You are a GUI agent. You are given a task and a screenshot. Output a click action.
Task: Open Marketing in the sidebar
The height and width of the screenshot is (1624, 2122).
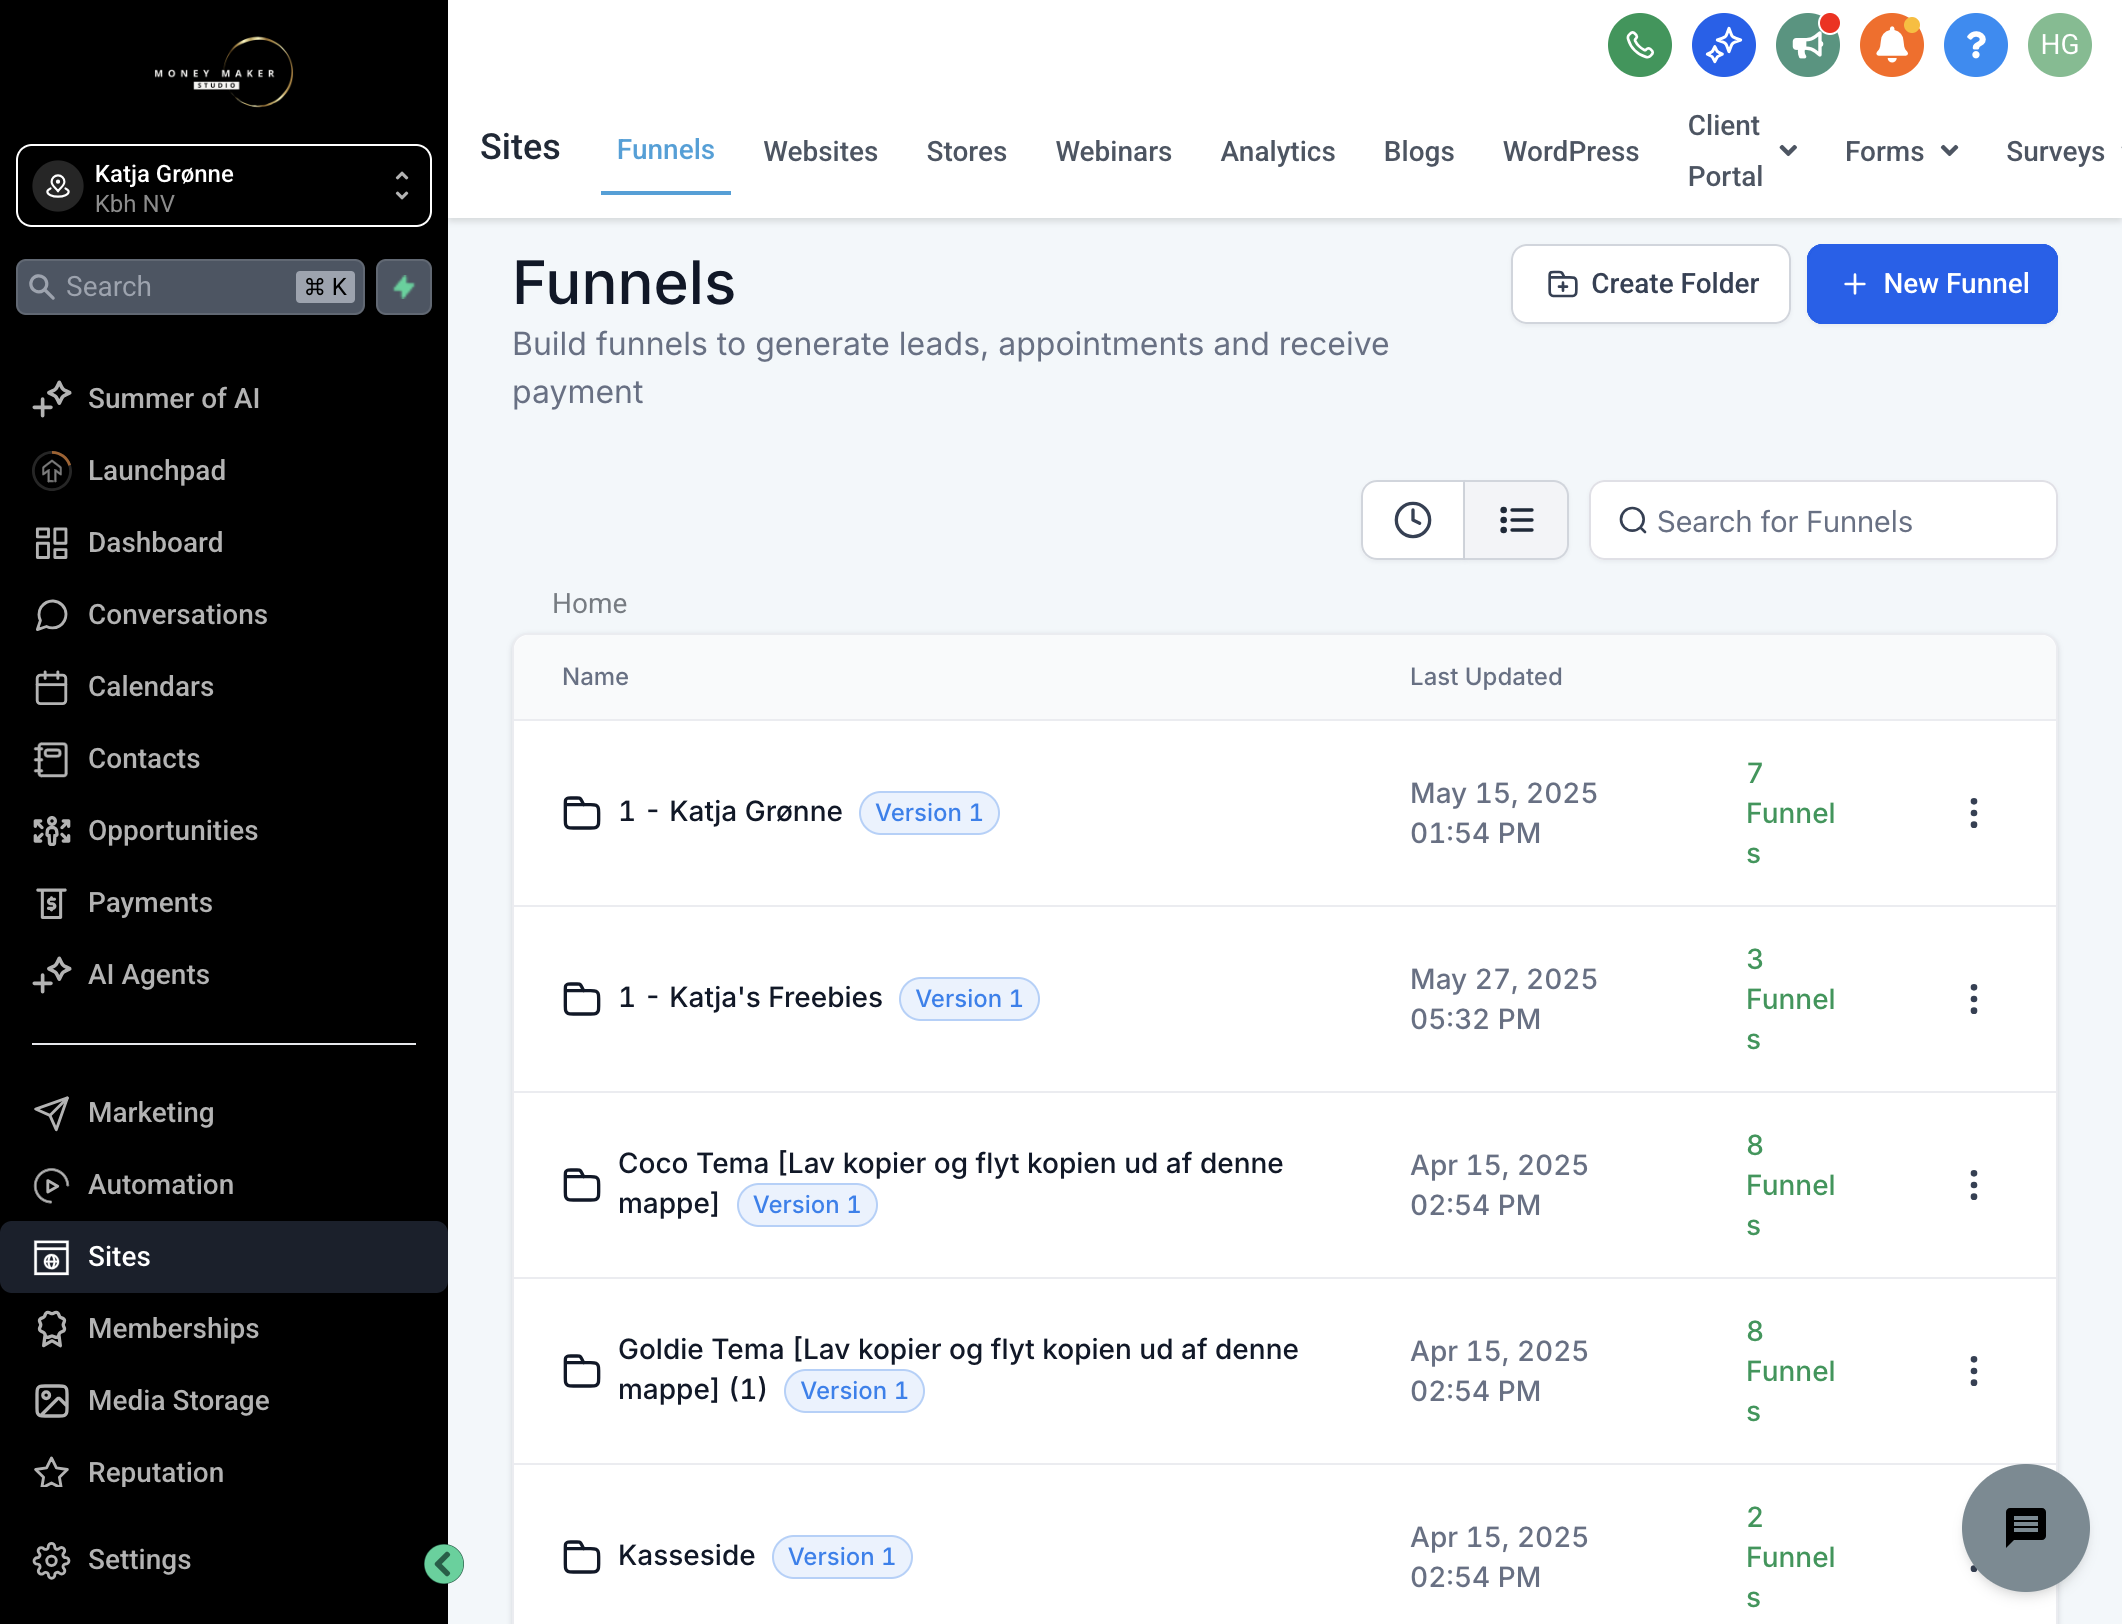[x=224, y=1112]
